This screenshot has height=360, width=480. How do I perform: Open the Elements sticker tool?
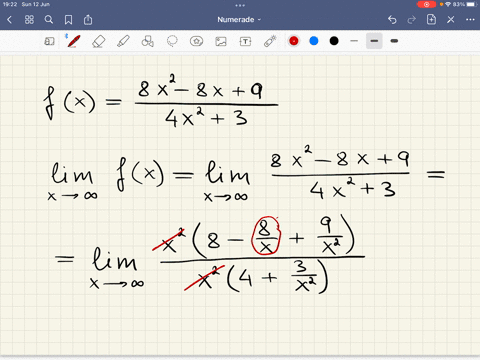[196, 41]
